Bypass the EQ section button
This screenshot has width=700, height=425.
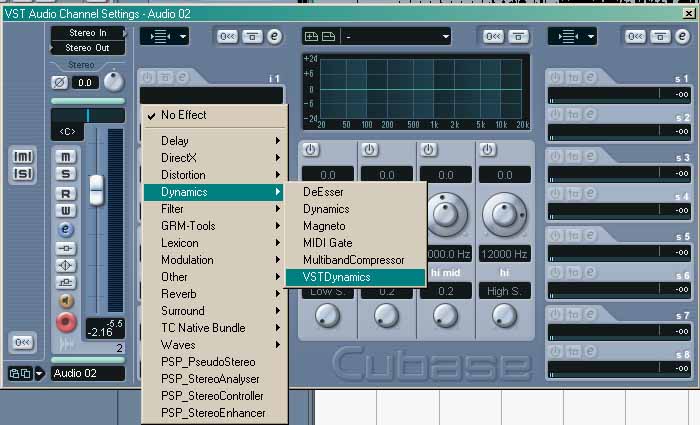pos(518,37)
